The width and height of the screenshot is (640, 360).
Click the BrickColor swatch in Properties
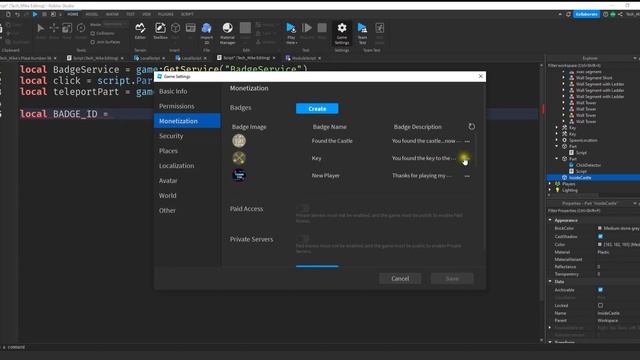pyautogui.click(x=600, y=228)
